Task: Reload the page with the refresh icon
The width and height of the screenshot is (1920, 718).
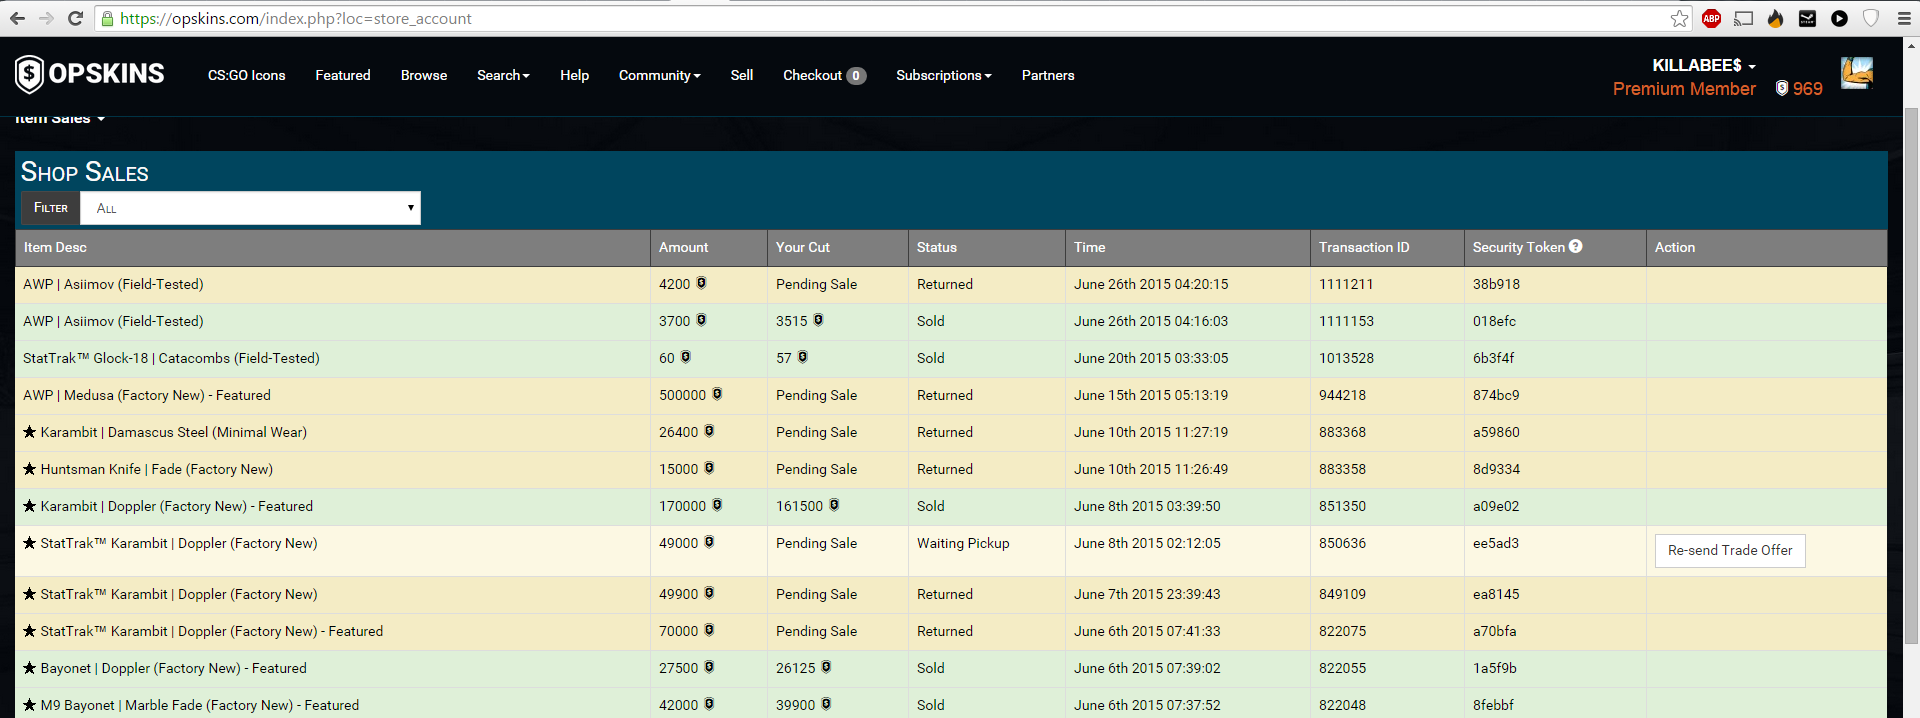Action: 75,18
